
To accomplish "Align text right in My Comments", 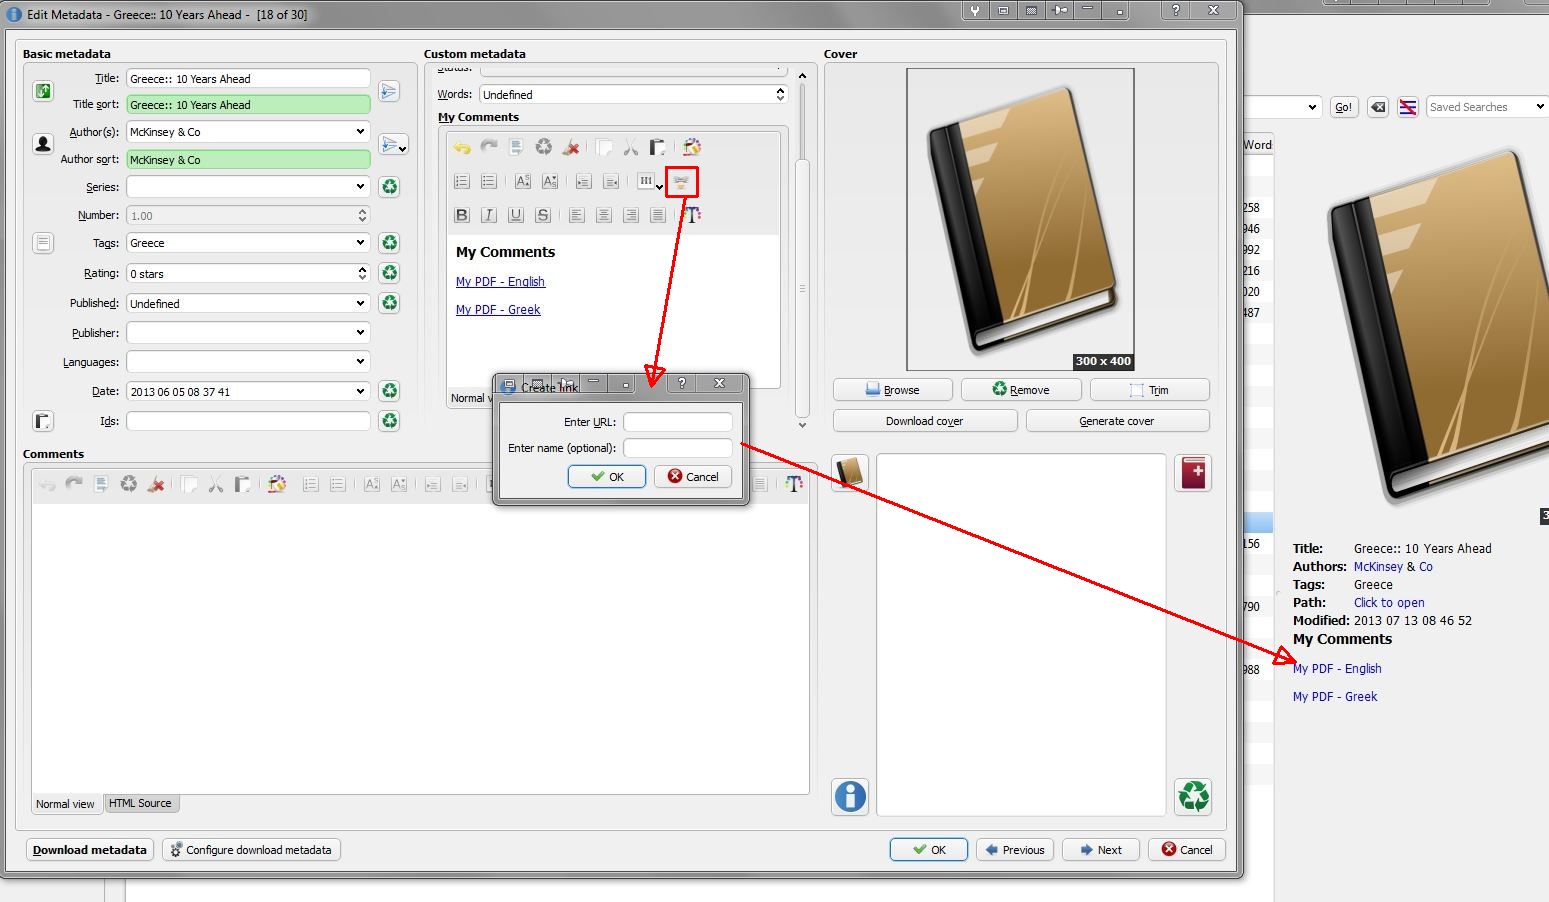I will tap(631, 215).
